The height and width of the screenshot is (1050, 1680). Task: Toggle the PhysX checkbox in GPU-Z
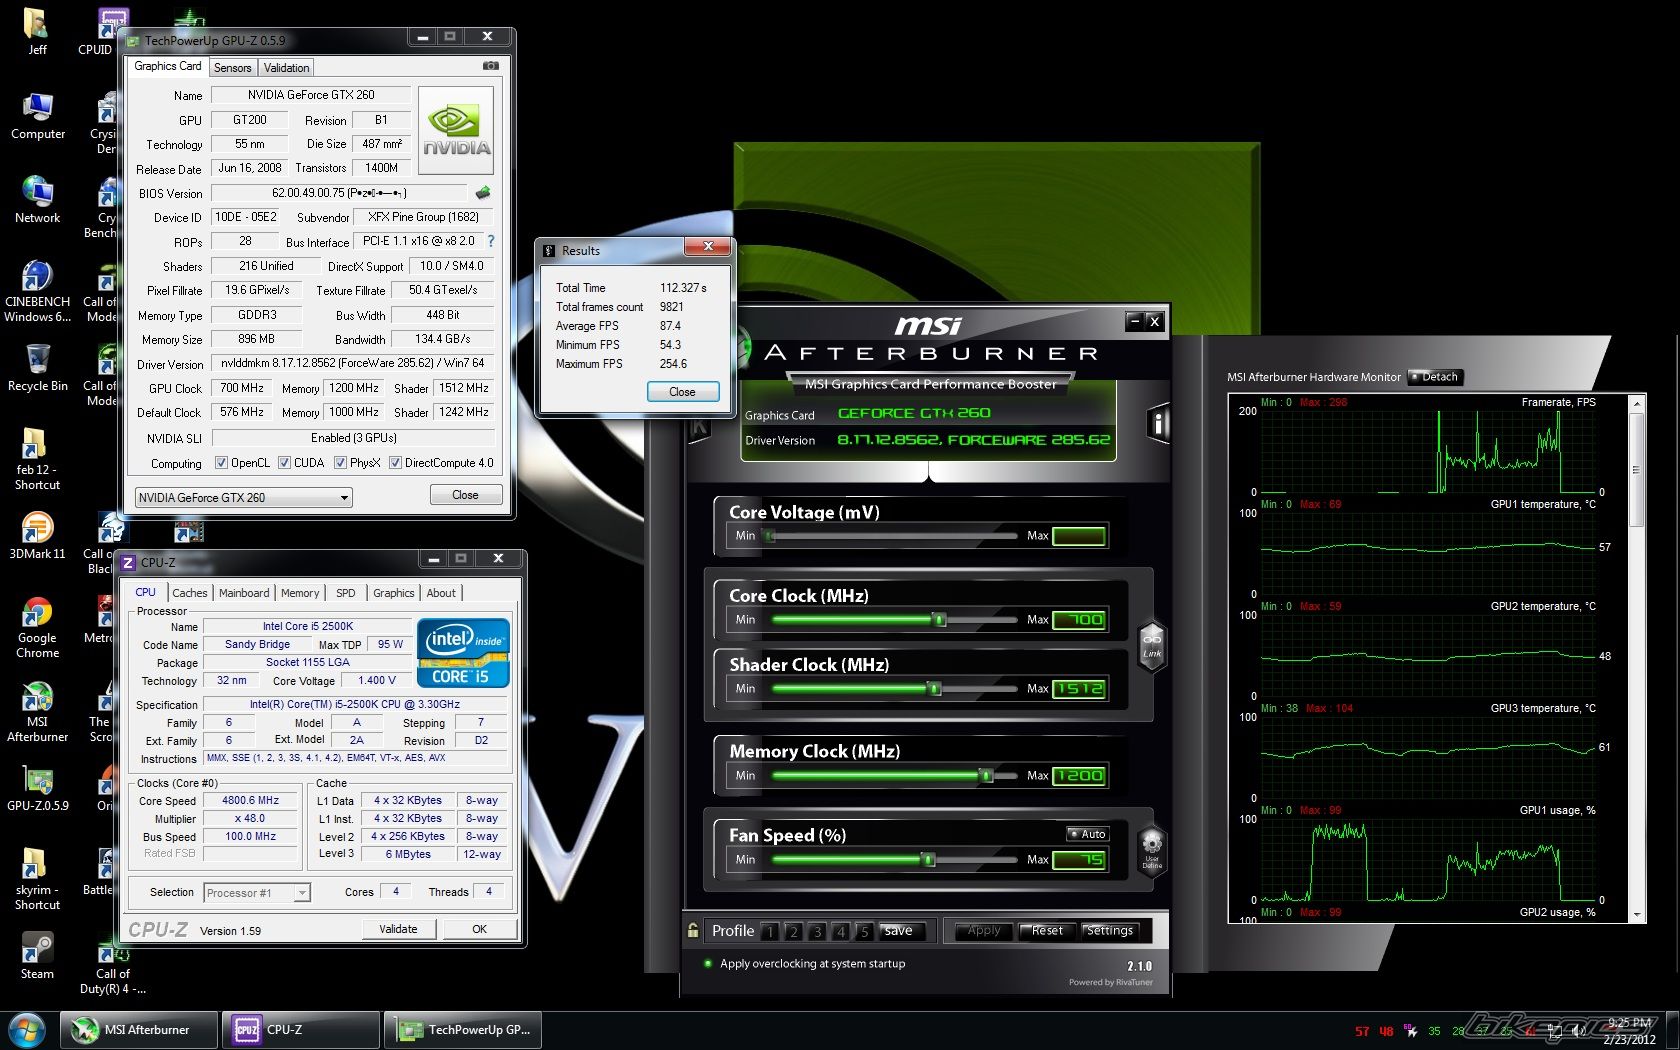pyautogui.click(x=341, y=463)
